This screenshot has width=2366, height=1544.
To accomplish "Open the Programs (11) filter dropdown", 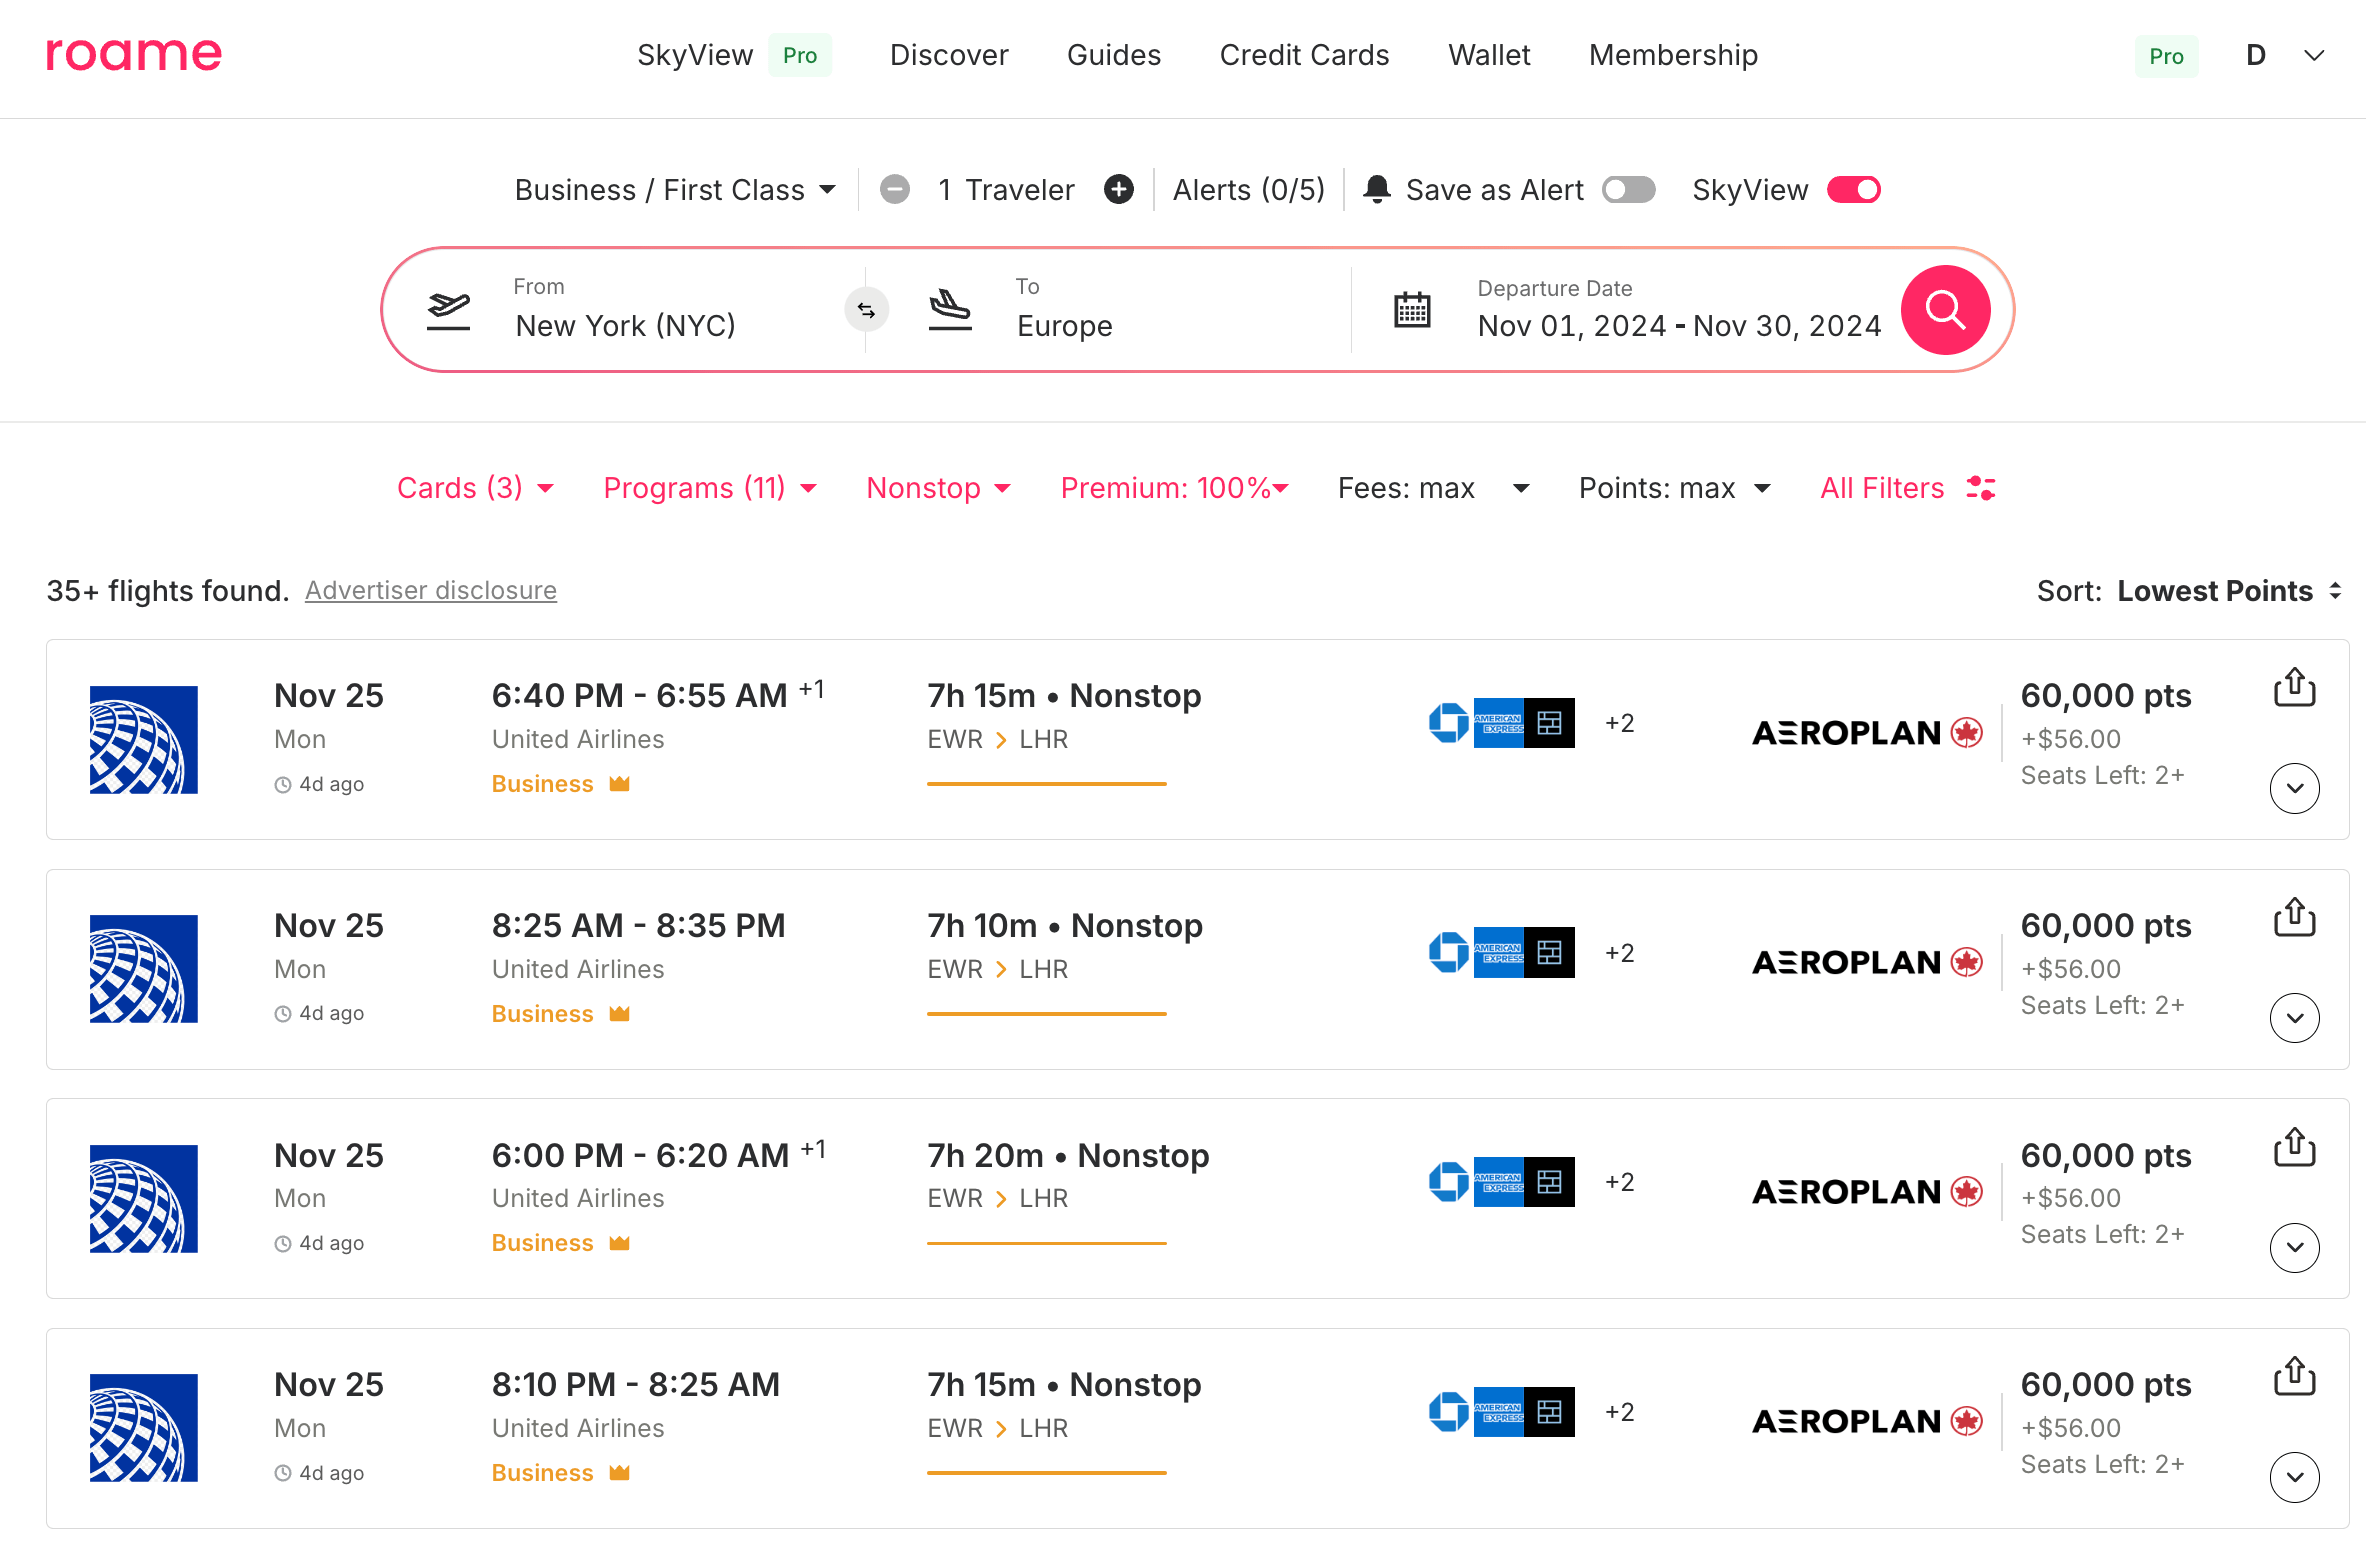I will 711,488.
